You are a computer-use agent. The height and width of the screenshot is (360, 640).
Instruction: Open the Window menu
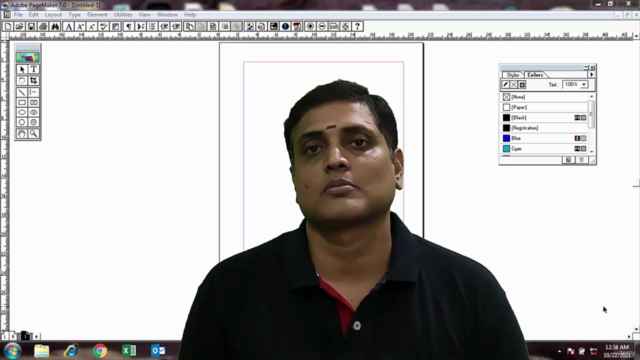pyautogui.click(x=167, y=15)
